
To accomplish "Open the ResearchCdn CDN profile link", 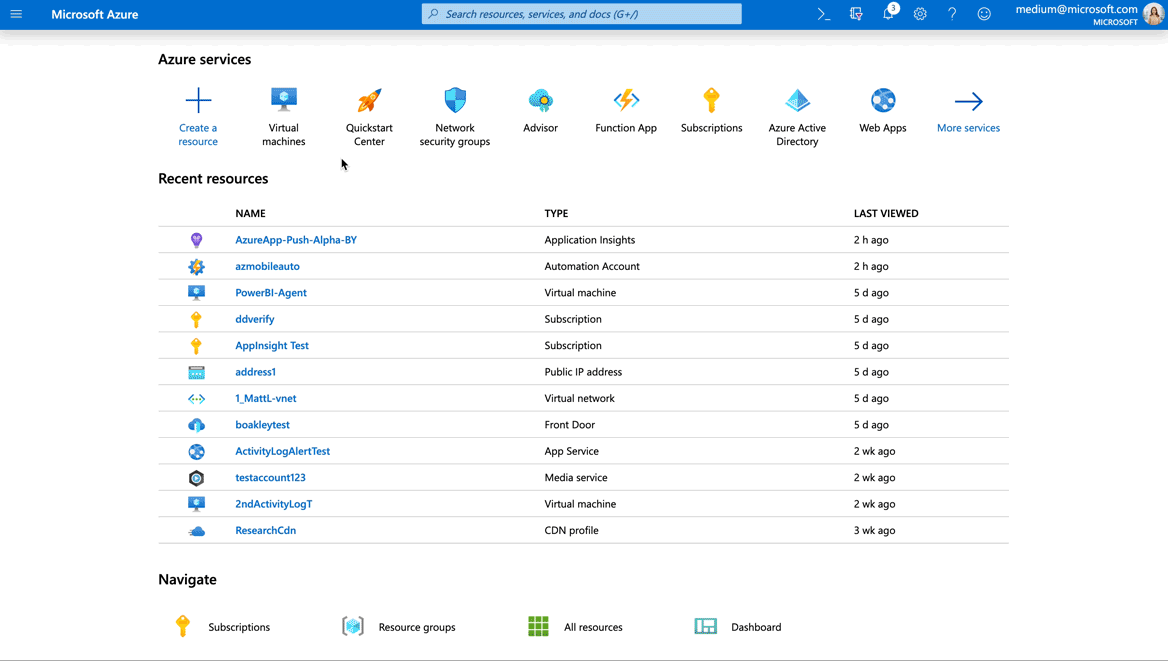I will [x=265, y=531].
